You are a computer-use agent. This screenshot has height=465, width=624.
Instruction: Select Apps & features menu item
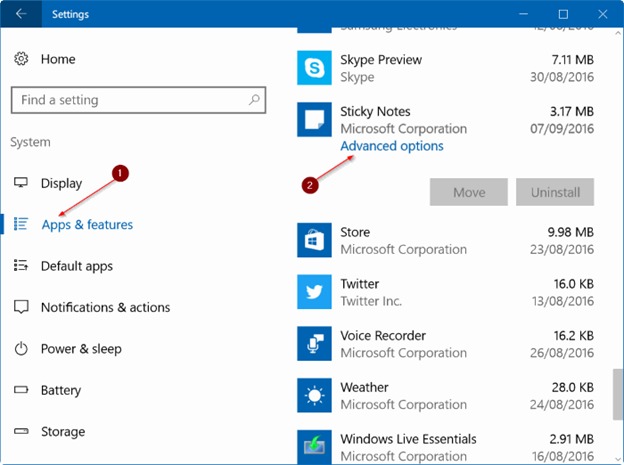(87, 225)
